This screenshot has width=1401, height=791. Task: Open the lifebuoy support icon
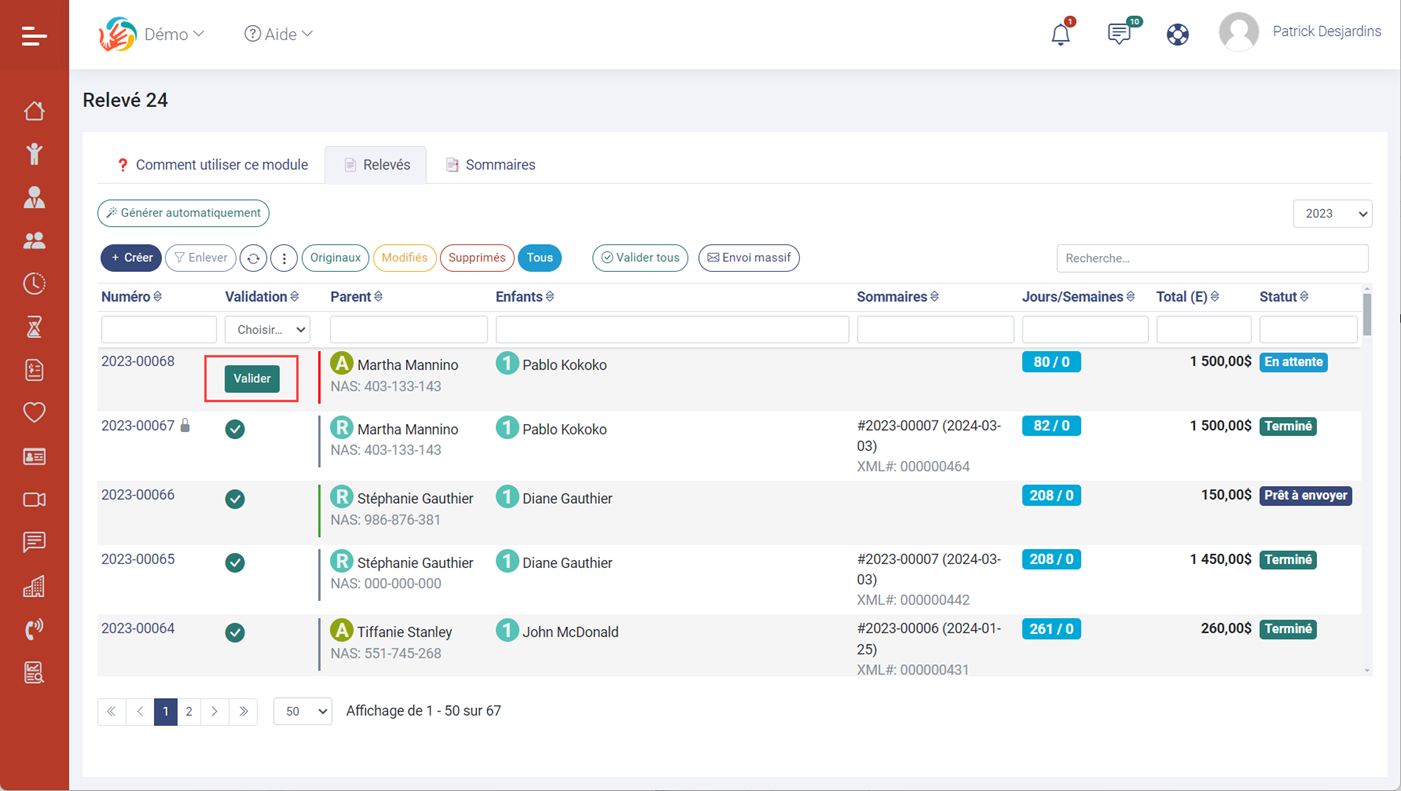pyautogui.click(x=1178, y=34)
